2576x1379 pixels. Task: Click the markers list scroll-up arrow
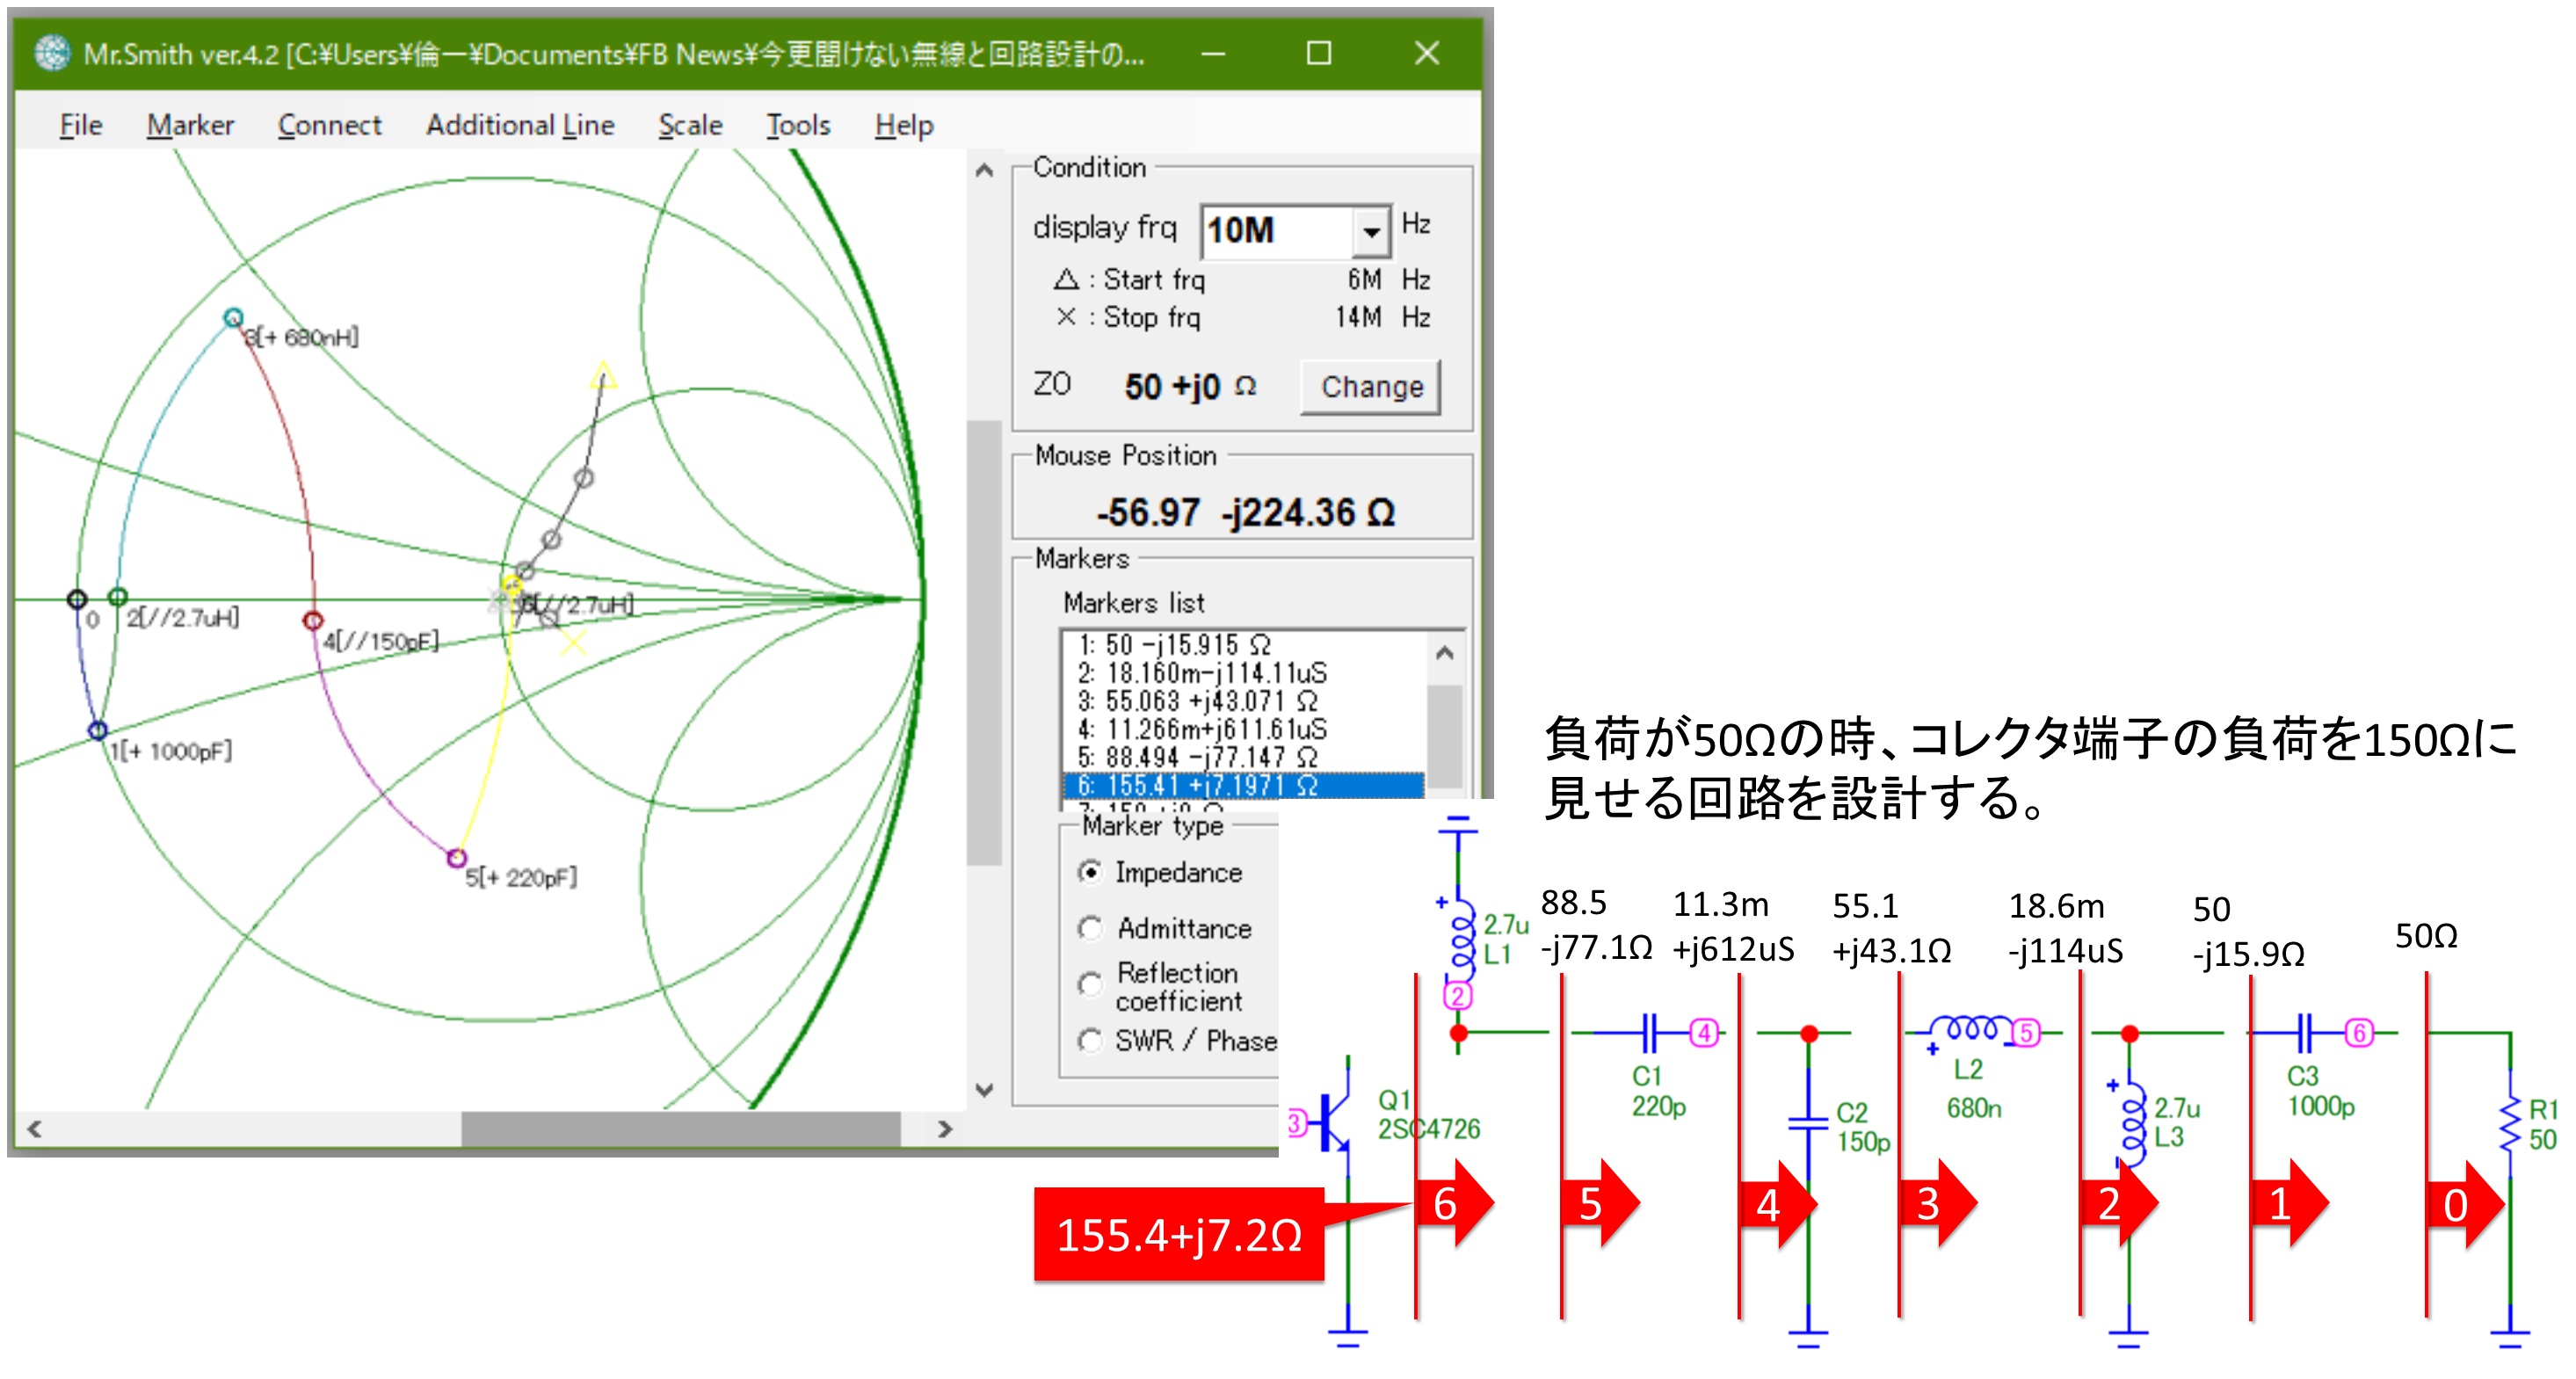coord(1444,654)
